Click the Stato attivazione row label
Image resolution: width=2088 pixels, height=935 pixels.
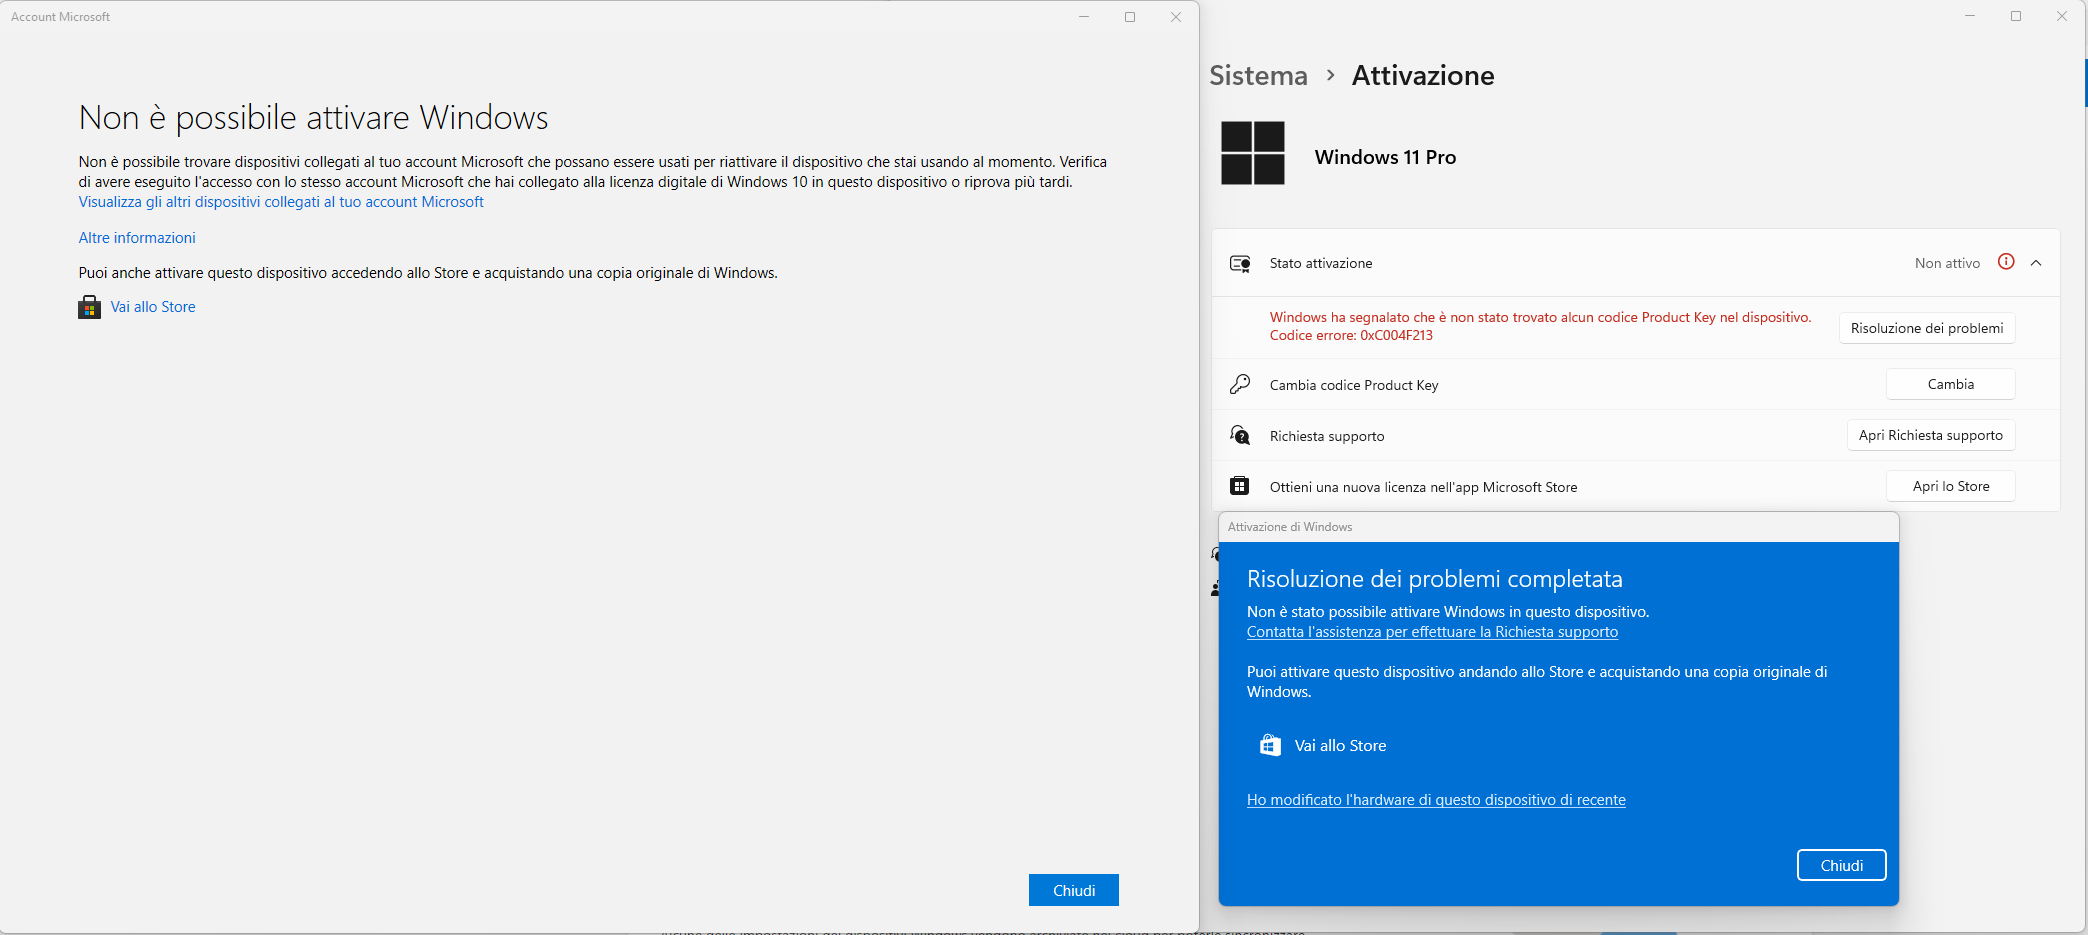tap(1321, 263)
